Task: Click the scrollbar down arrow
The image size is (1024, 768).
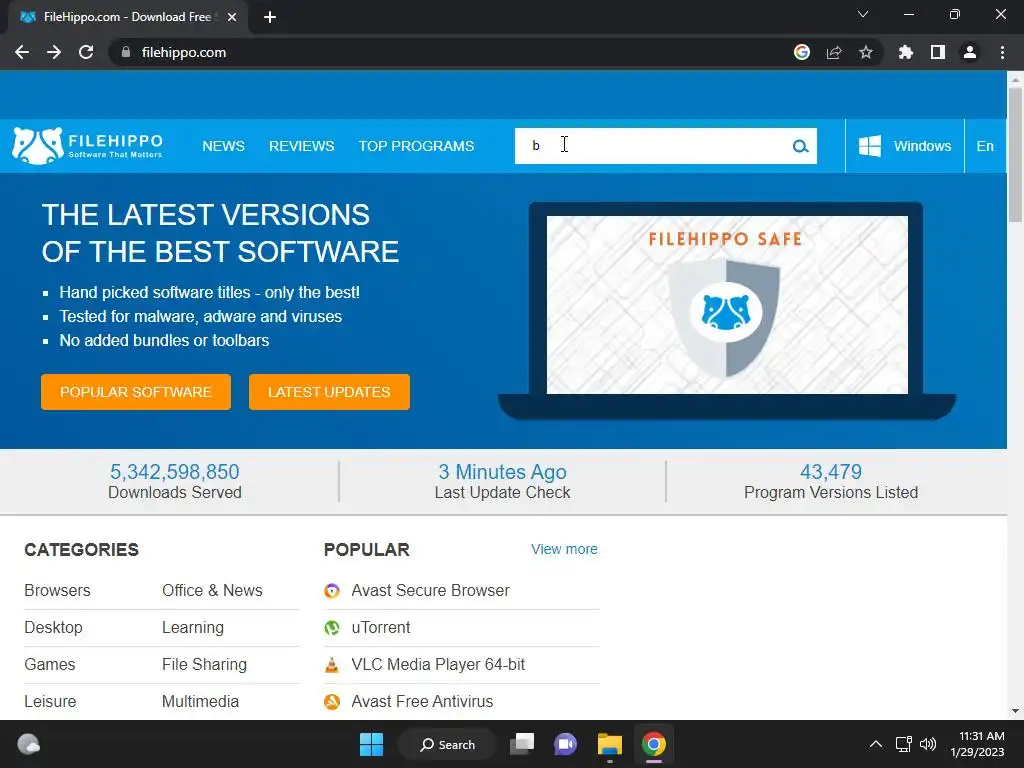Action: pos(1015,711)
